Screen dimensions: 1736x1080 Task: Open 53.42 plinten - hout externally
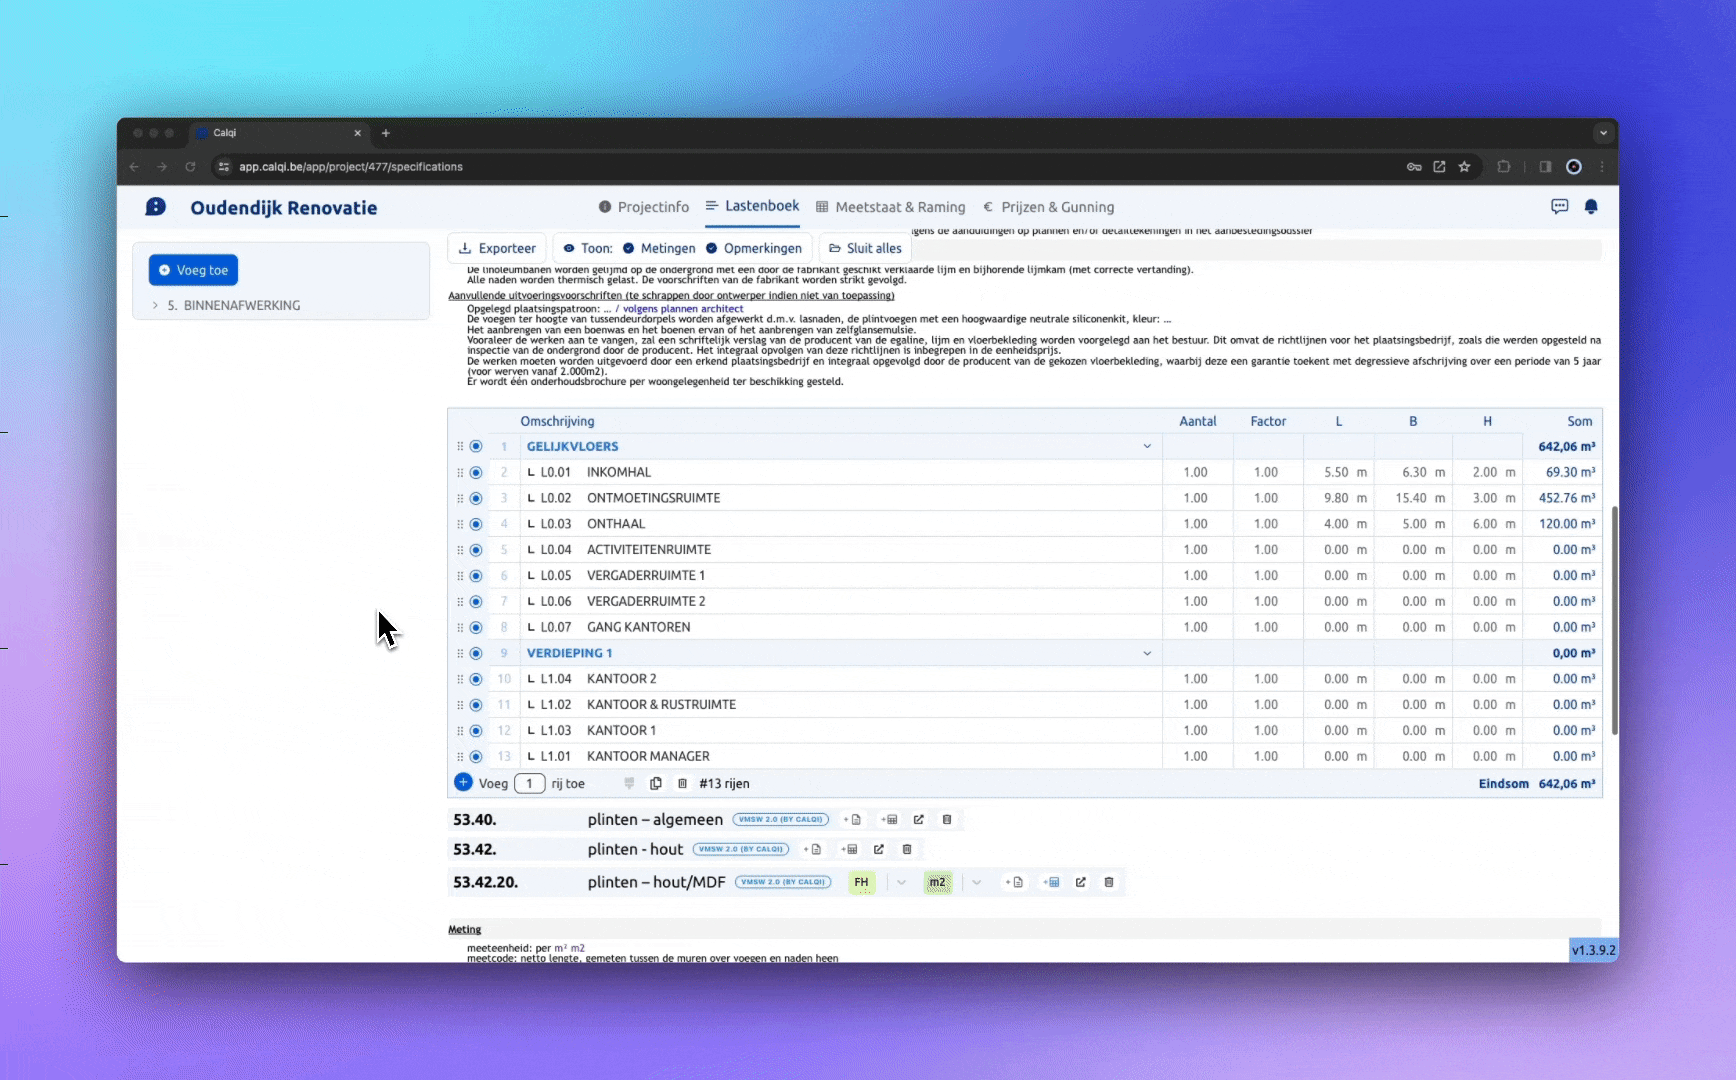pos(879,850)
